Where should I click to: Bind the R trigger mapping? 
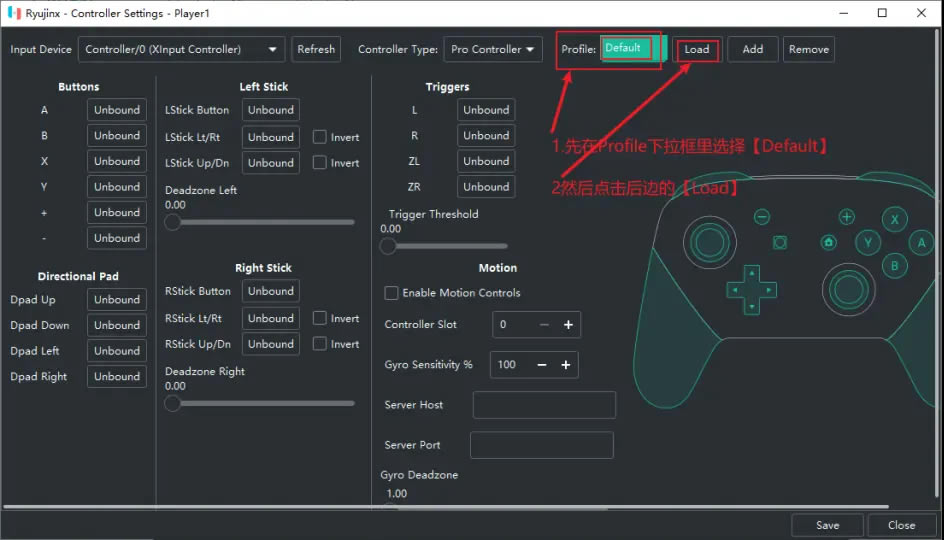[x=486, y=135]
